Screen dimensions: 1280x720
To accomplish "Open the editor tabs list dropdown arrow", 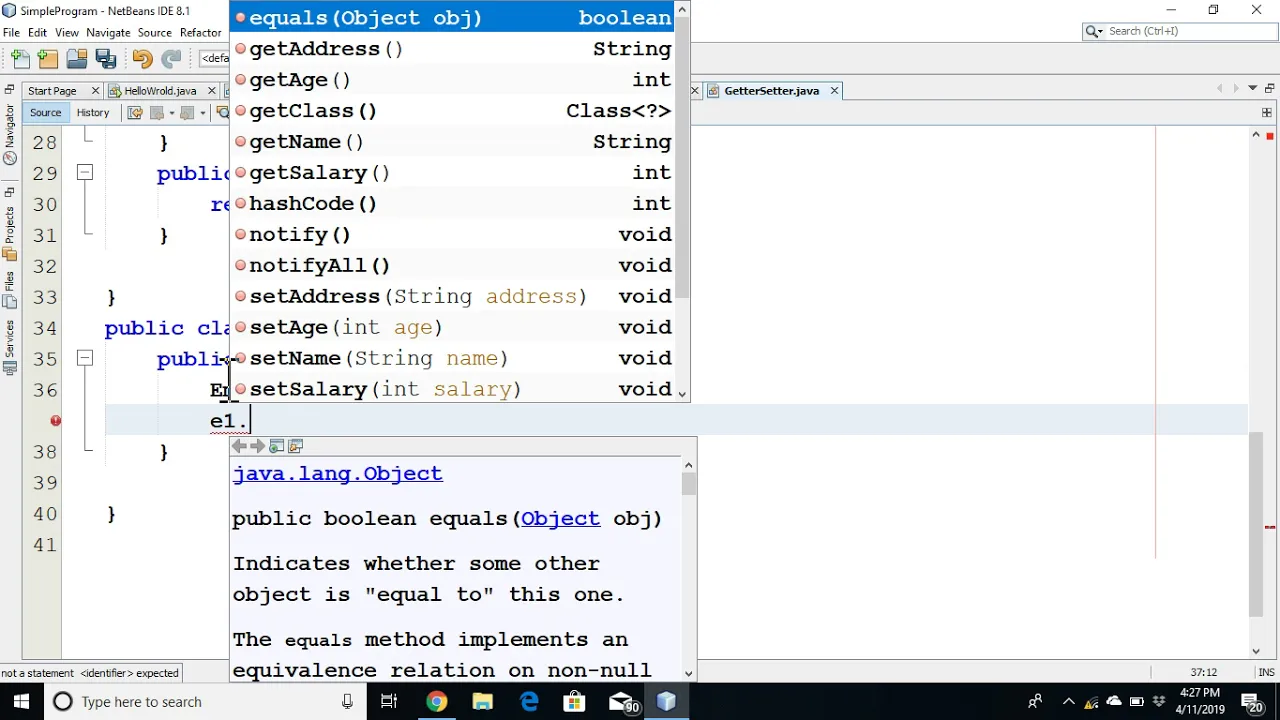I will pos(1252,89).
